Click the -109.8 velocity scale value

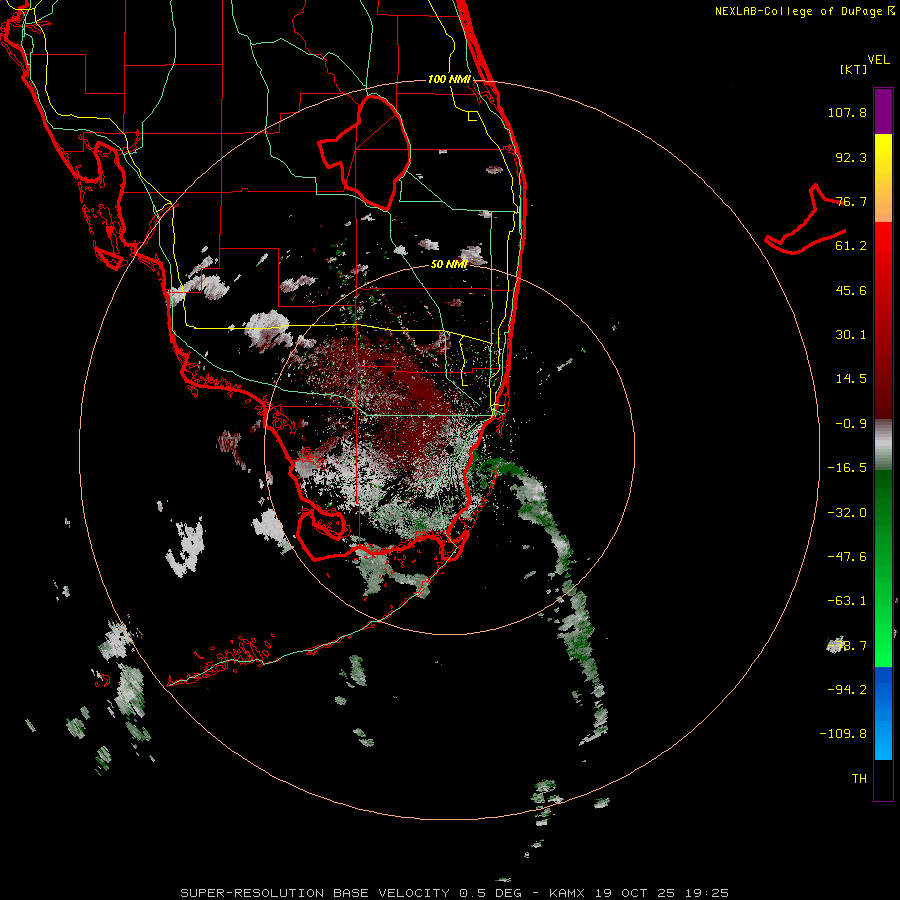(x=843, y=734)
